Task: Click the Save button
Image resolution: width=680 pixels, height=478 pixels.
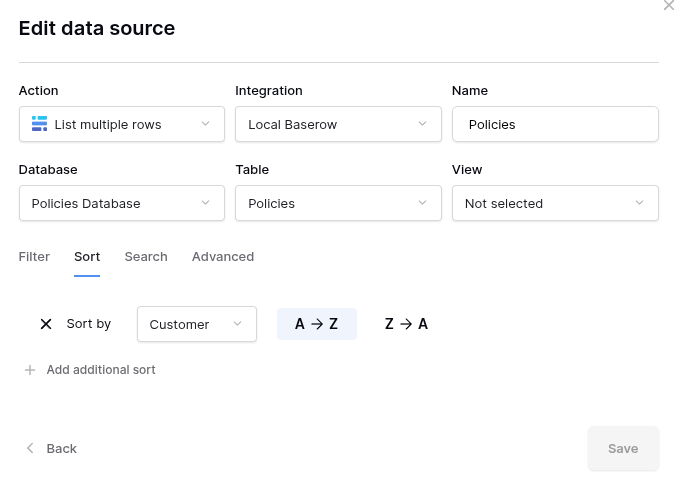Action: [x=623, y=448]
